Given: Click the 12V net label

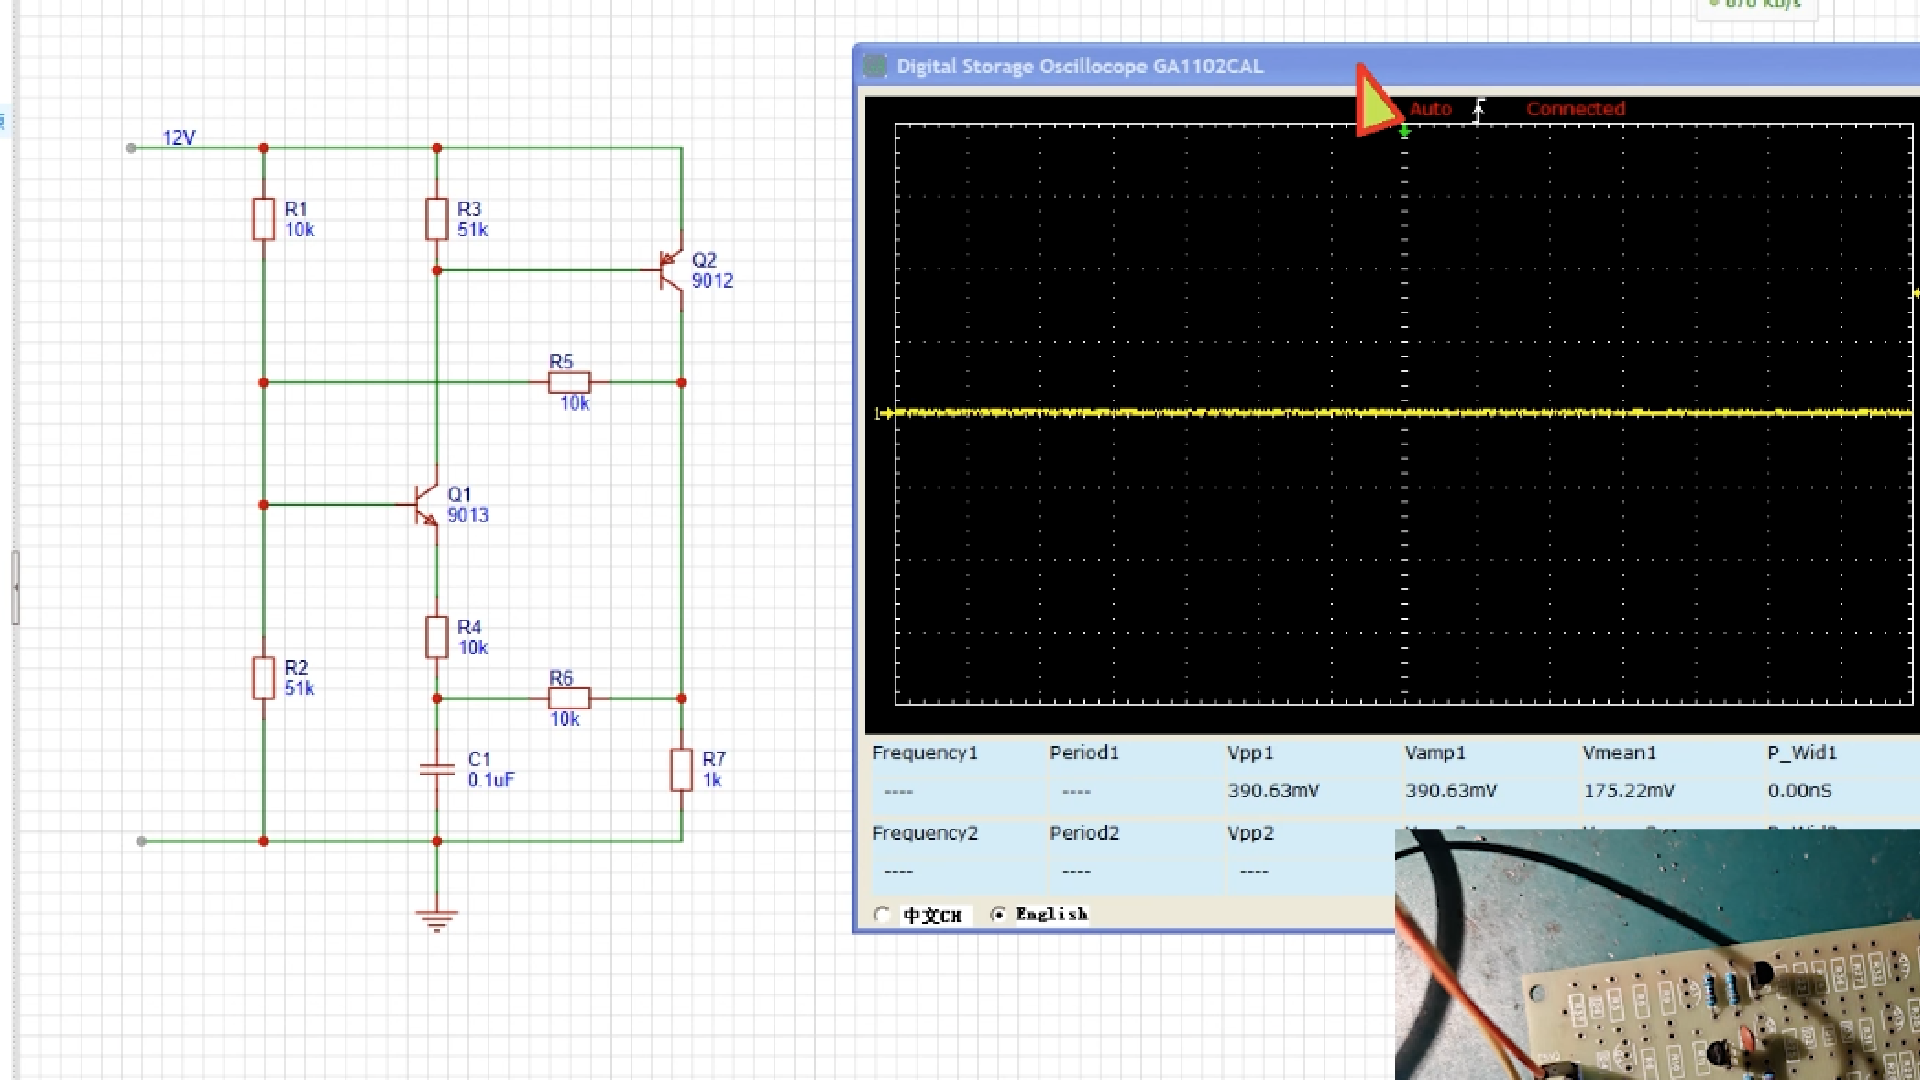Looking at the screenshot, I should coord(179,137).
